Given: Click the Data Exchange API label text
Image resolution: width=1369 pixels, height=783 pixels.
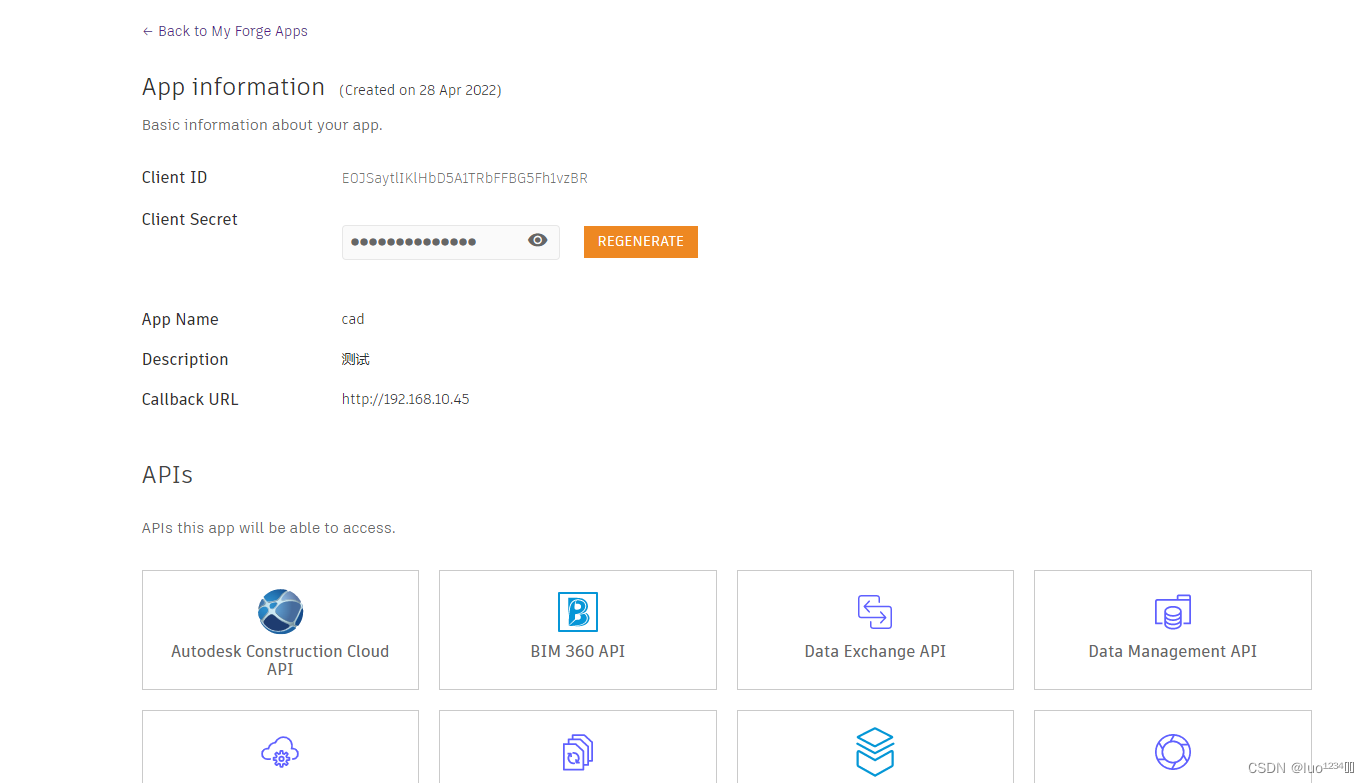Looking at the screenshot, I should tap(875, 651).
